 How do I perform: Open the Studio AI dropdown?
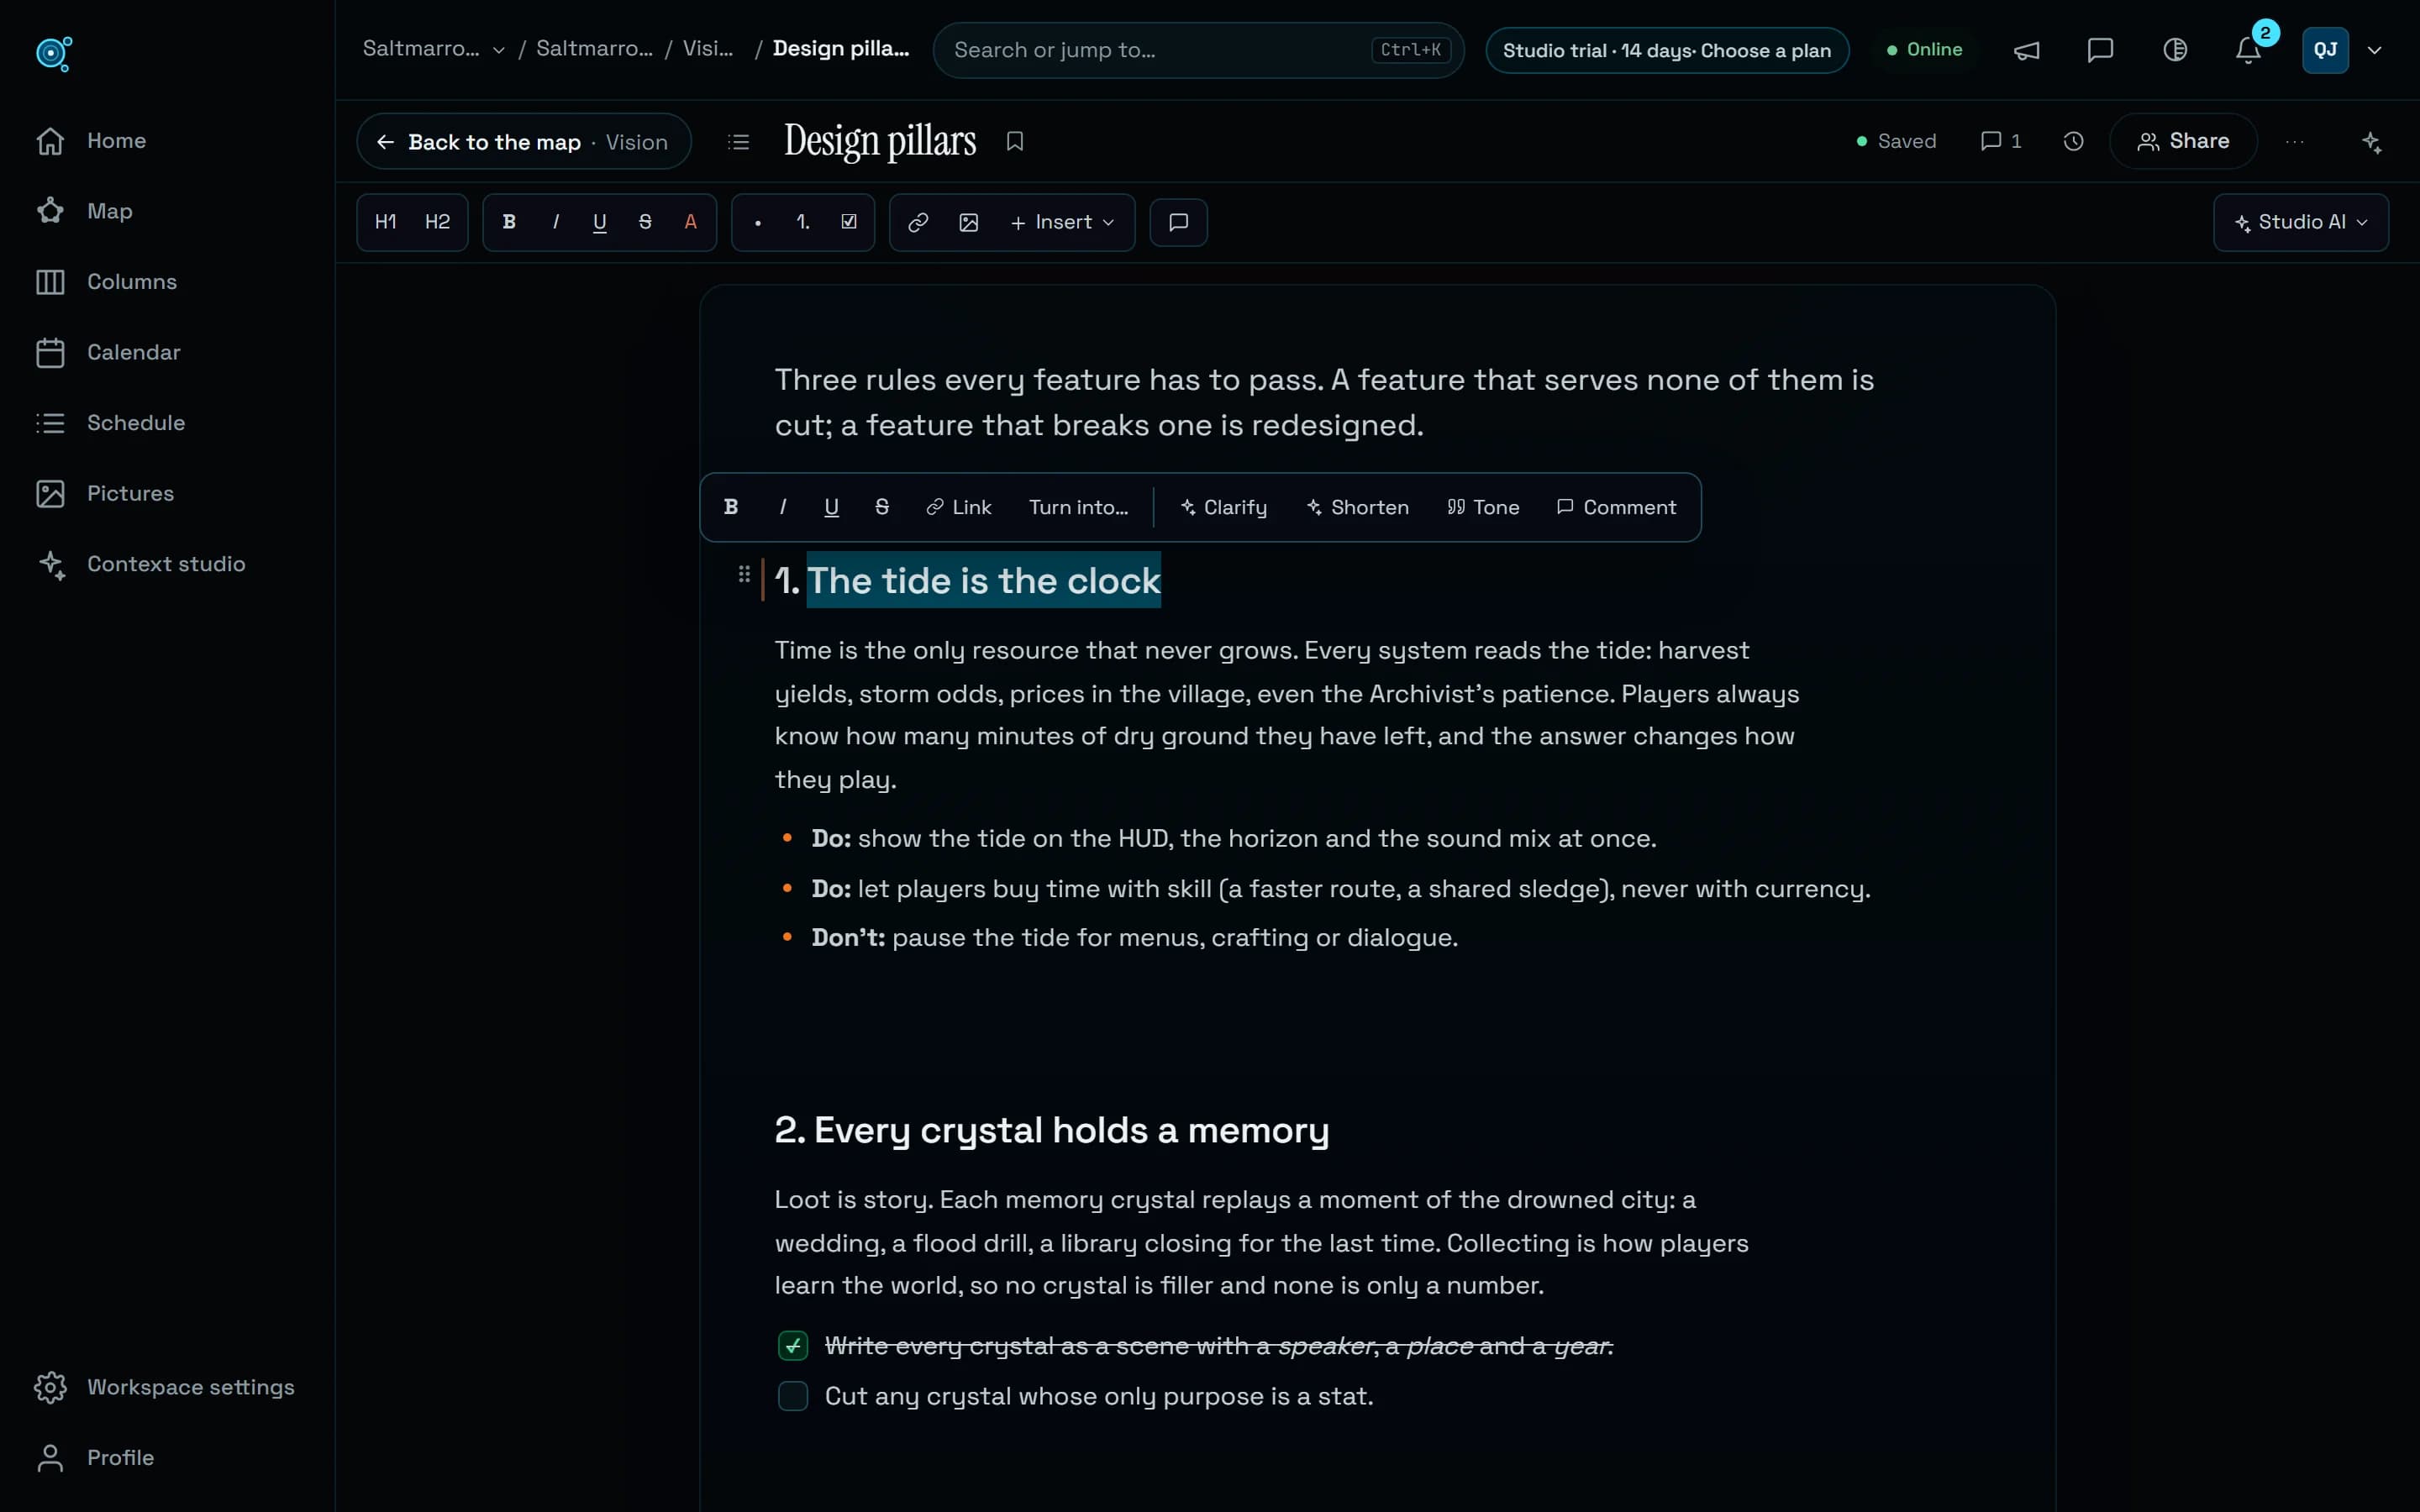(2301, 222)
